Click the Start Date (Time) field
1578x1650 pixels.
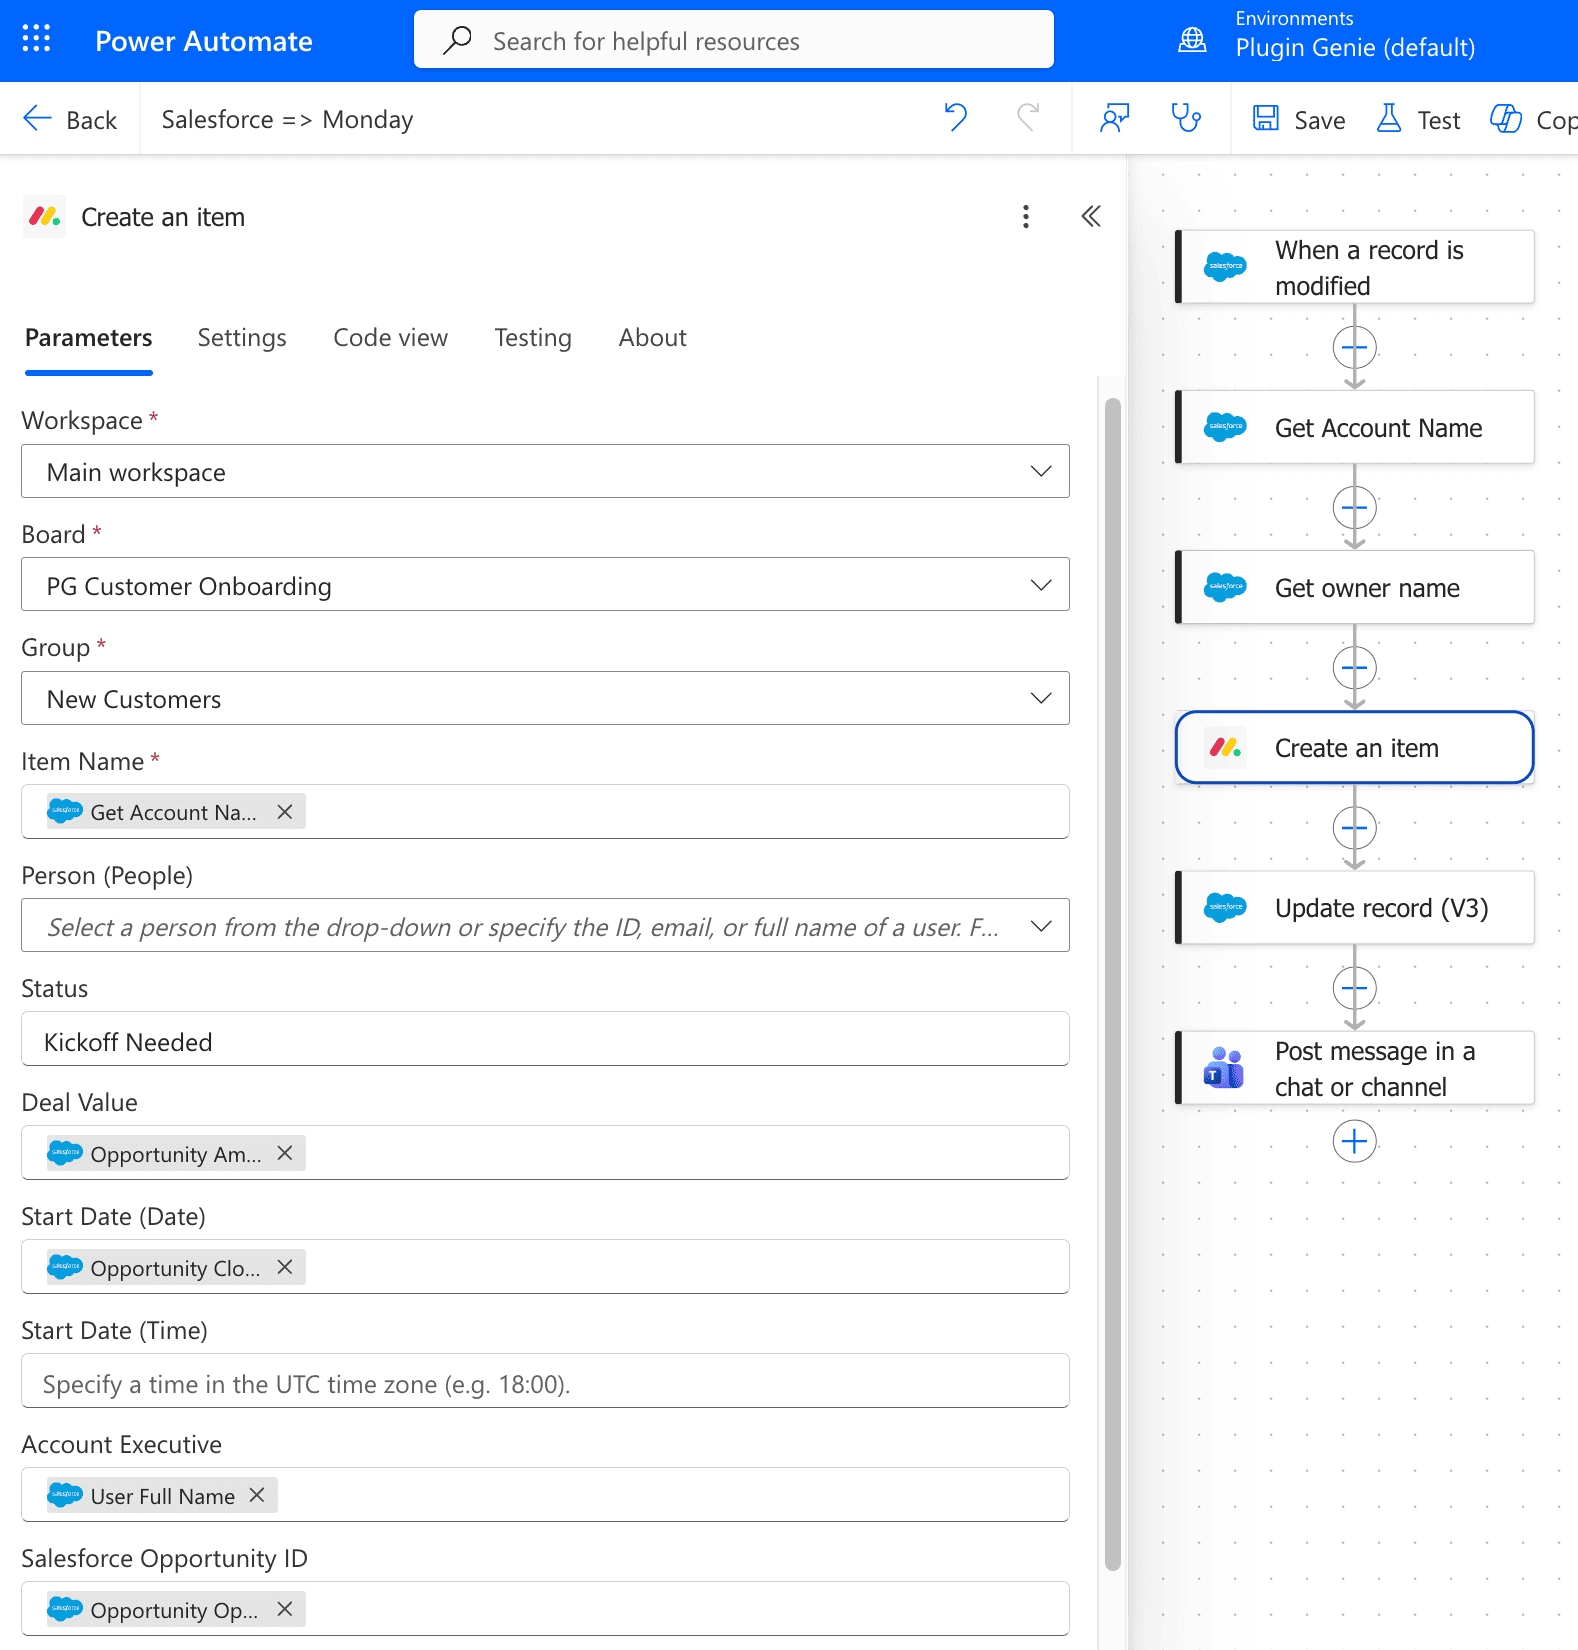tap(545, 1381)
